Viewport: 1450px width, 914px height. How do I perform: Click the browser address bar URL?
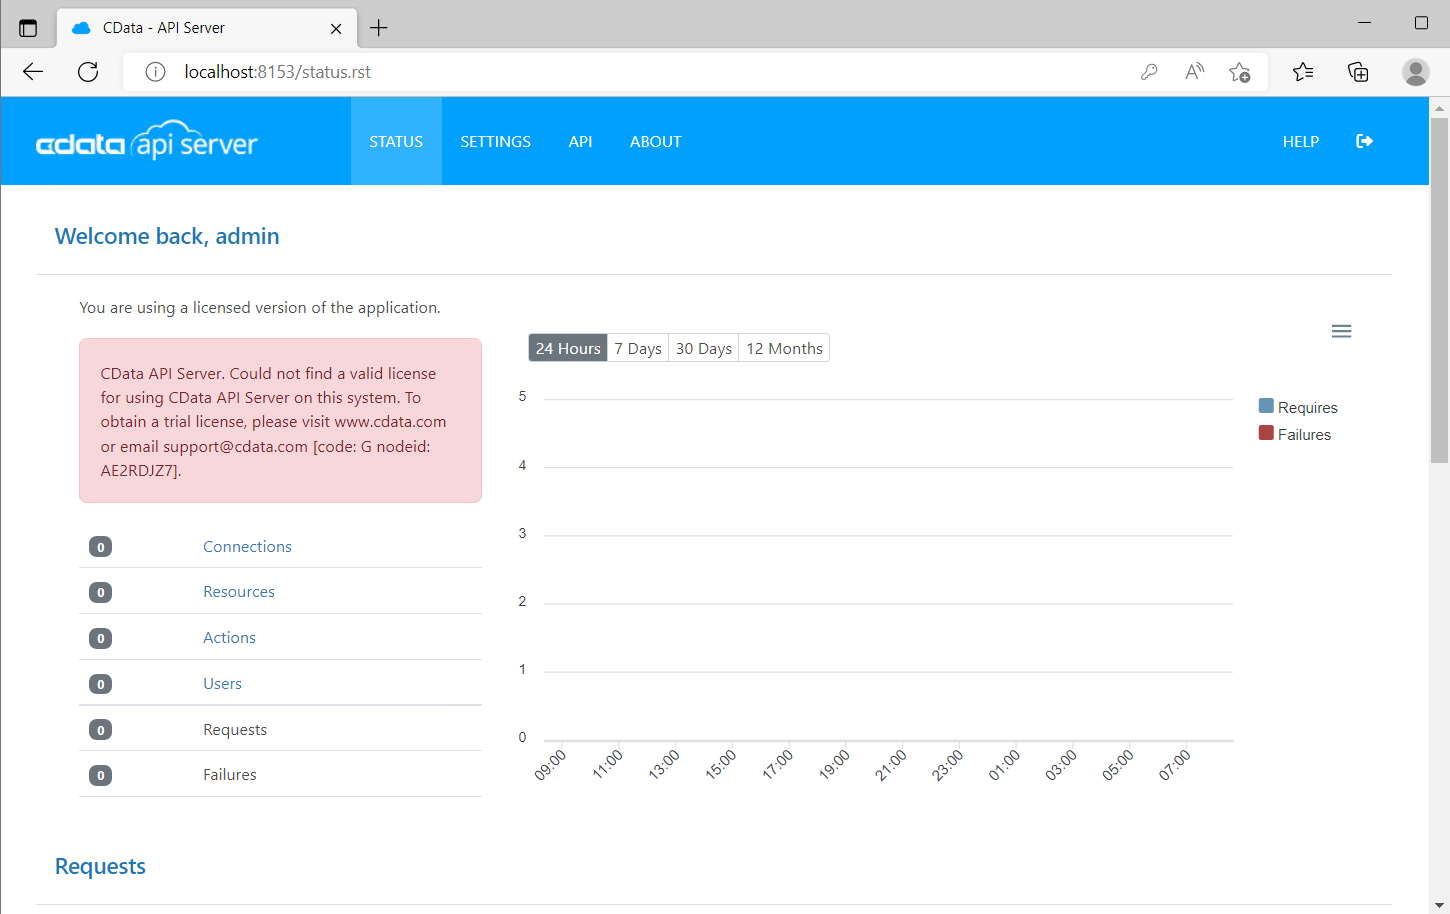(278, 72)
